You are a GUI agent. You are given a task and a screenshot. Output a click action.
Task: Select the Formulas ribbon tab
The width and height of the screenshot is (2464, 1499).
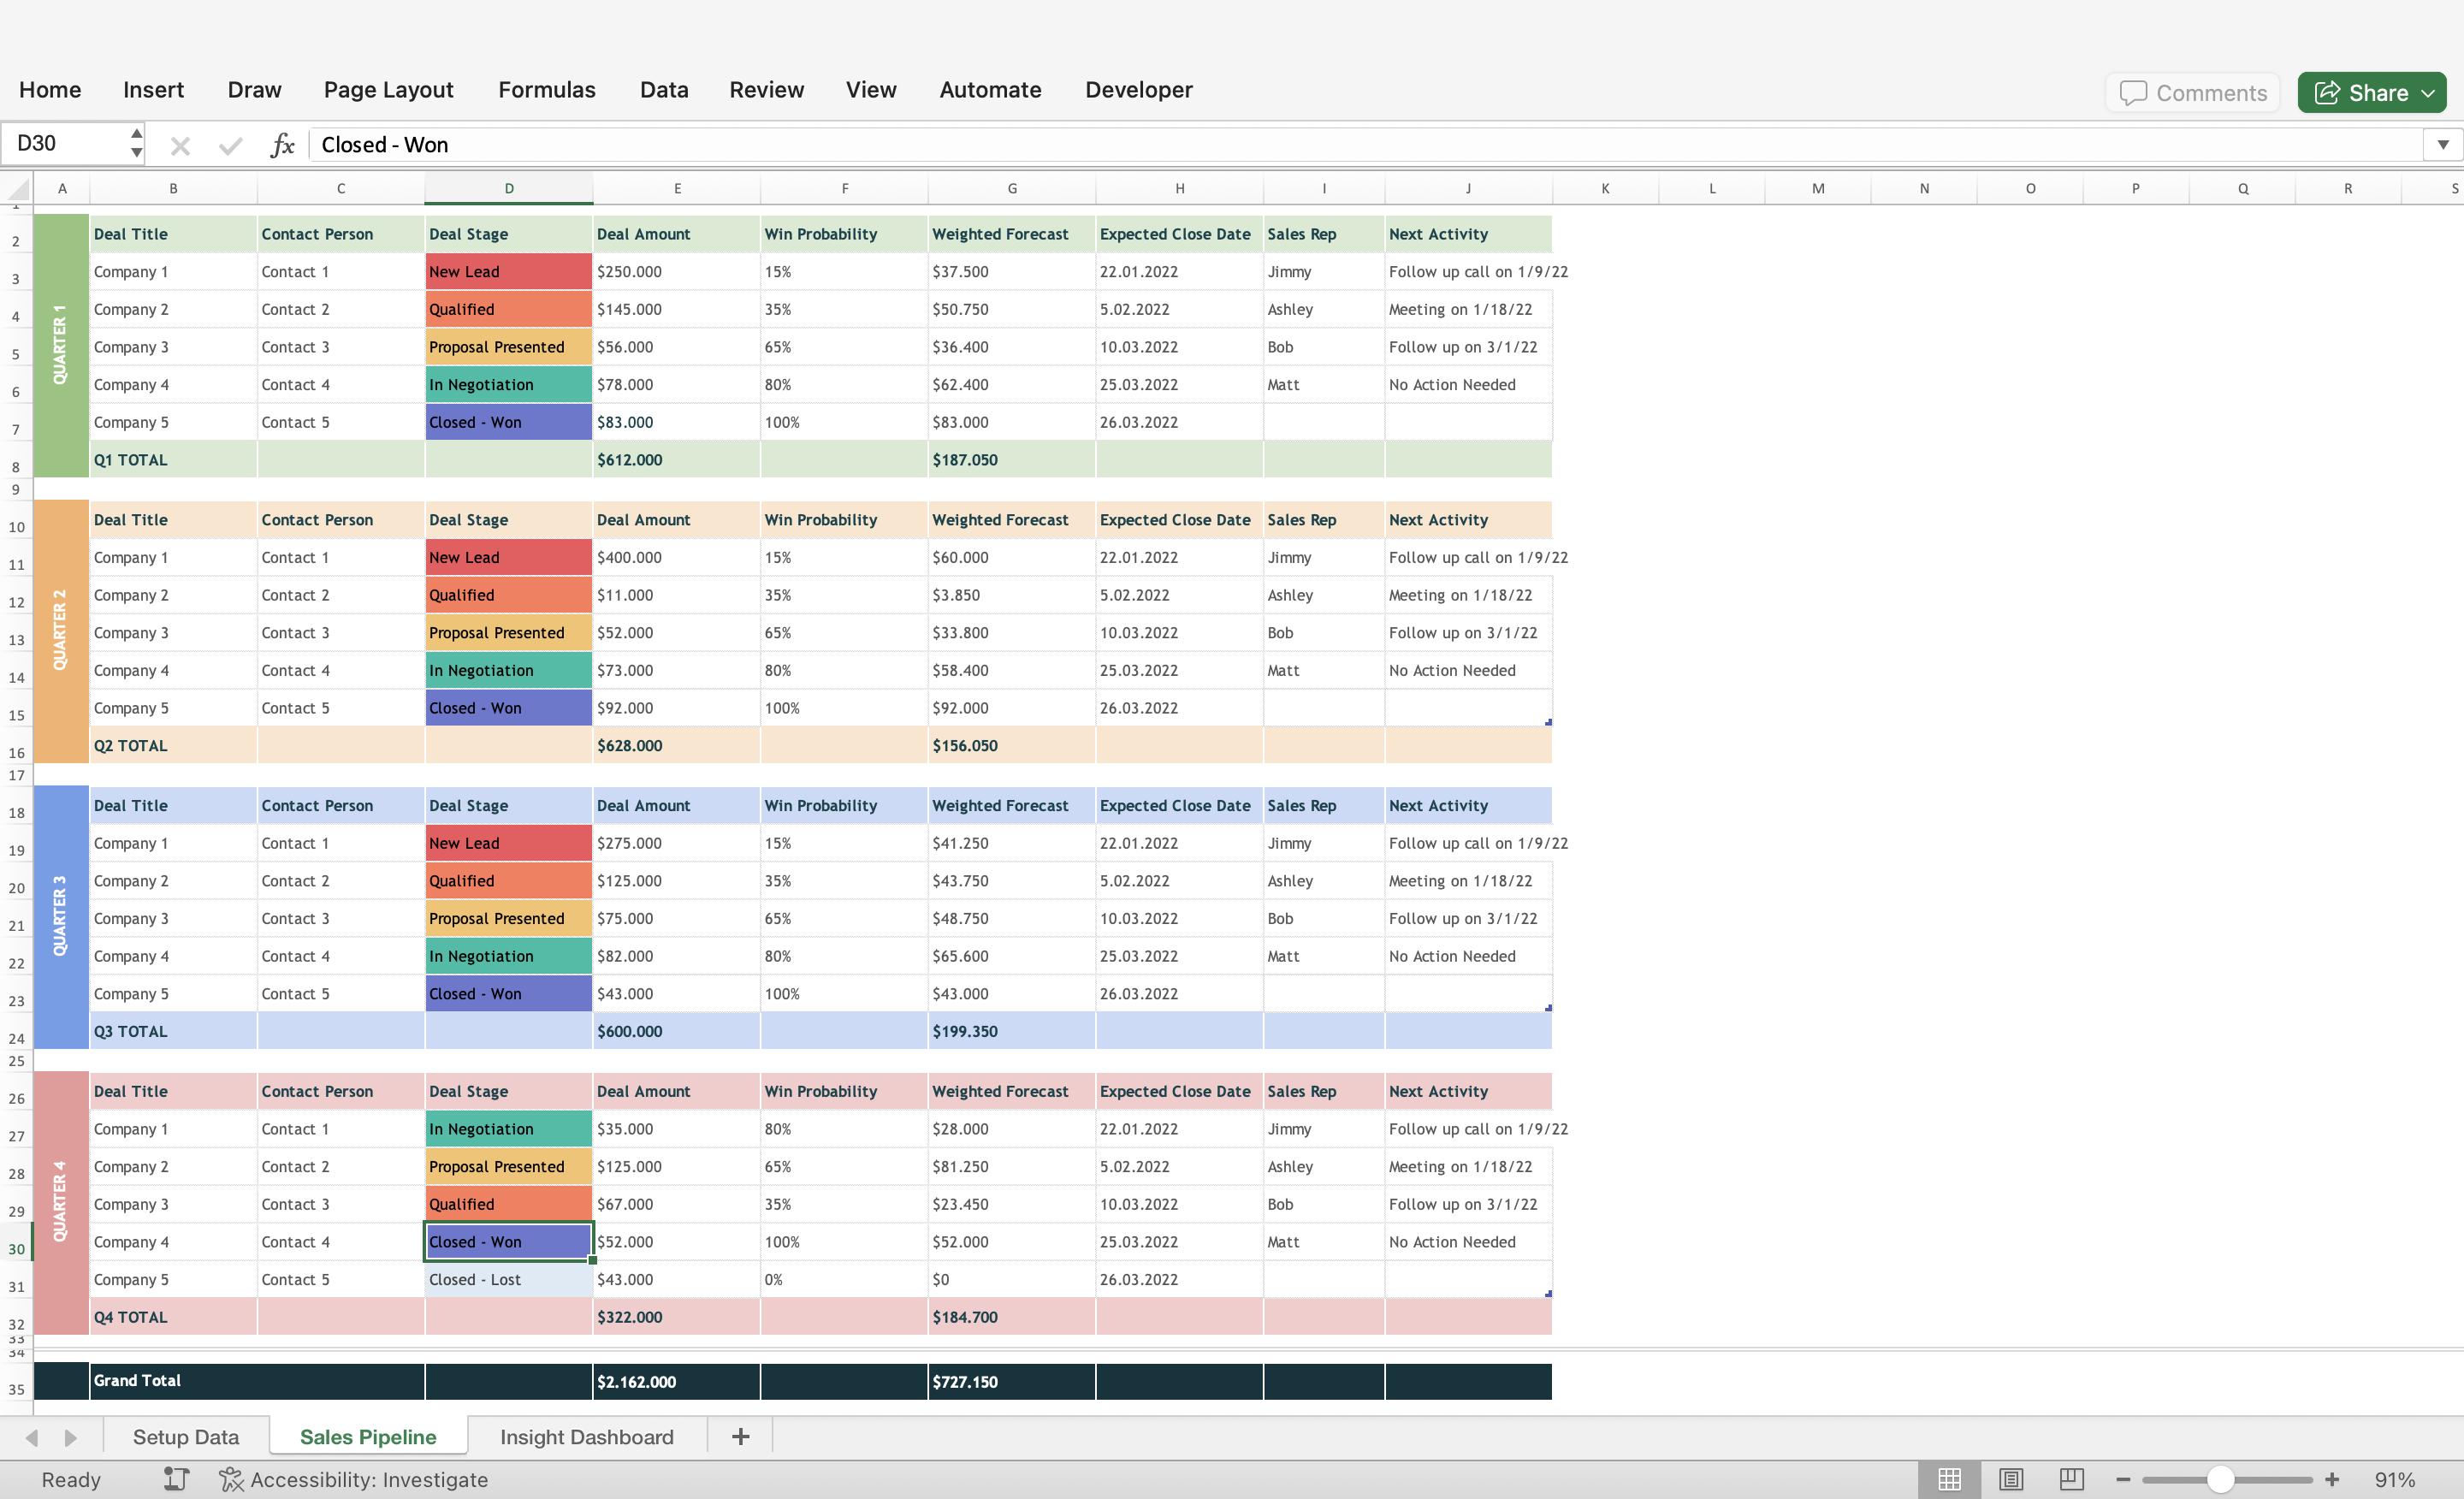[x=546, y=89]
